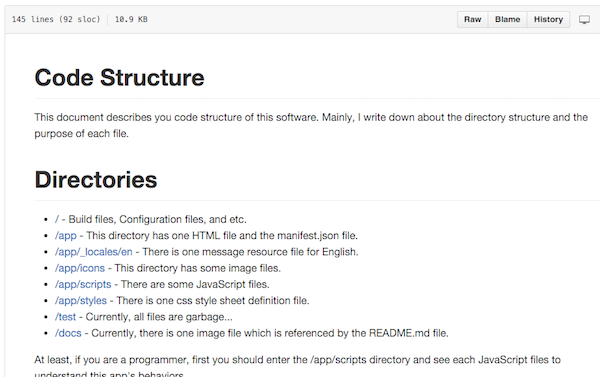
Task: Click the paragraph starting "At least, if you"
Action: tap(297, 367)
